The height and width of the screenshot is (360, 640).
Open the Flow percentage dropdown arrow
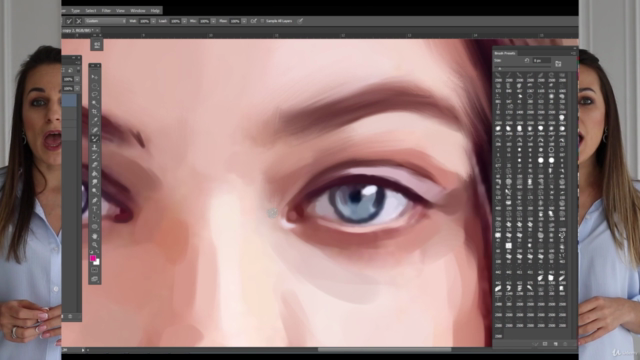244,21
